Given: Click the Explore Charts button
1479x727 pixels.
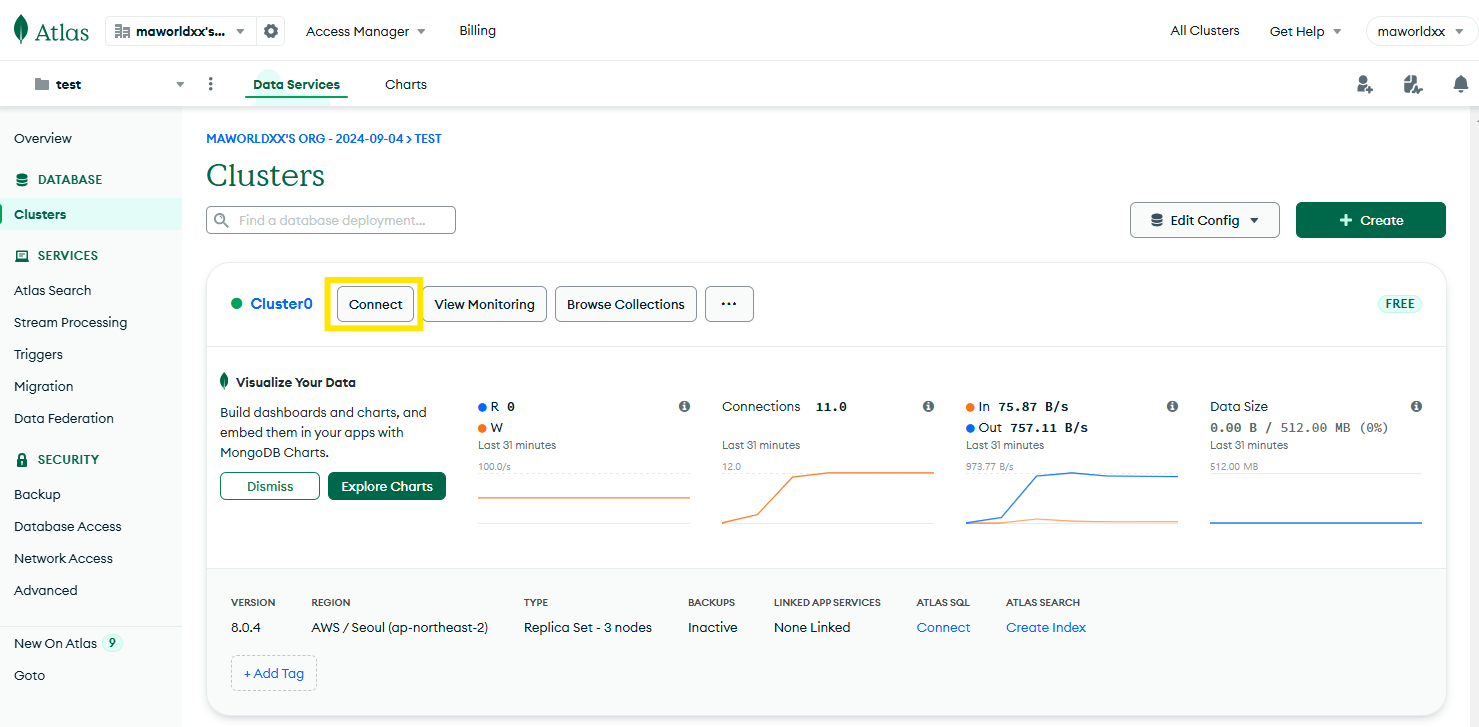Looking at the screenshot, I should pos(387,486).
